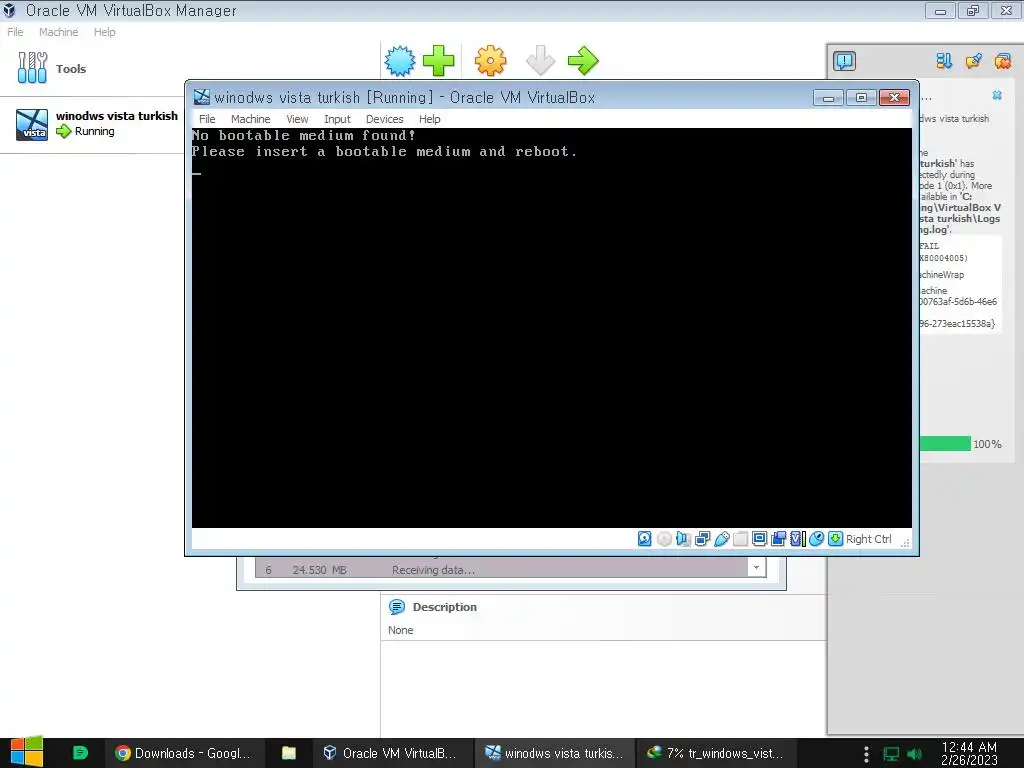The width and height of the screenshot is (1024, 768).
Task: Switch to the Chrome Downloads taskbar window
Action: tap(184, 753)
